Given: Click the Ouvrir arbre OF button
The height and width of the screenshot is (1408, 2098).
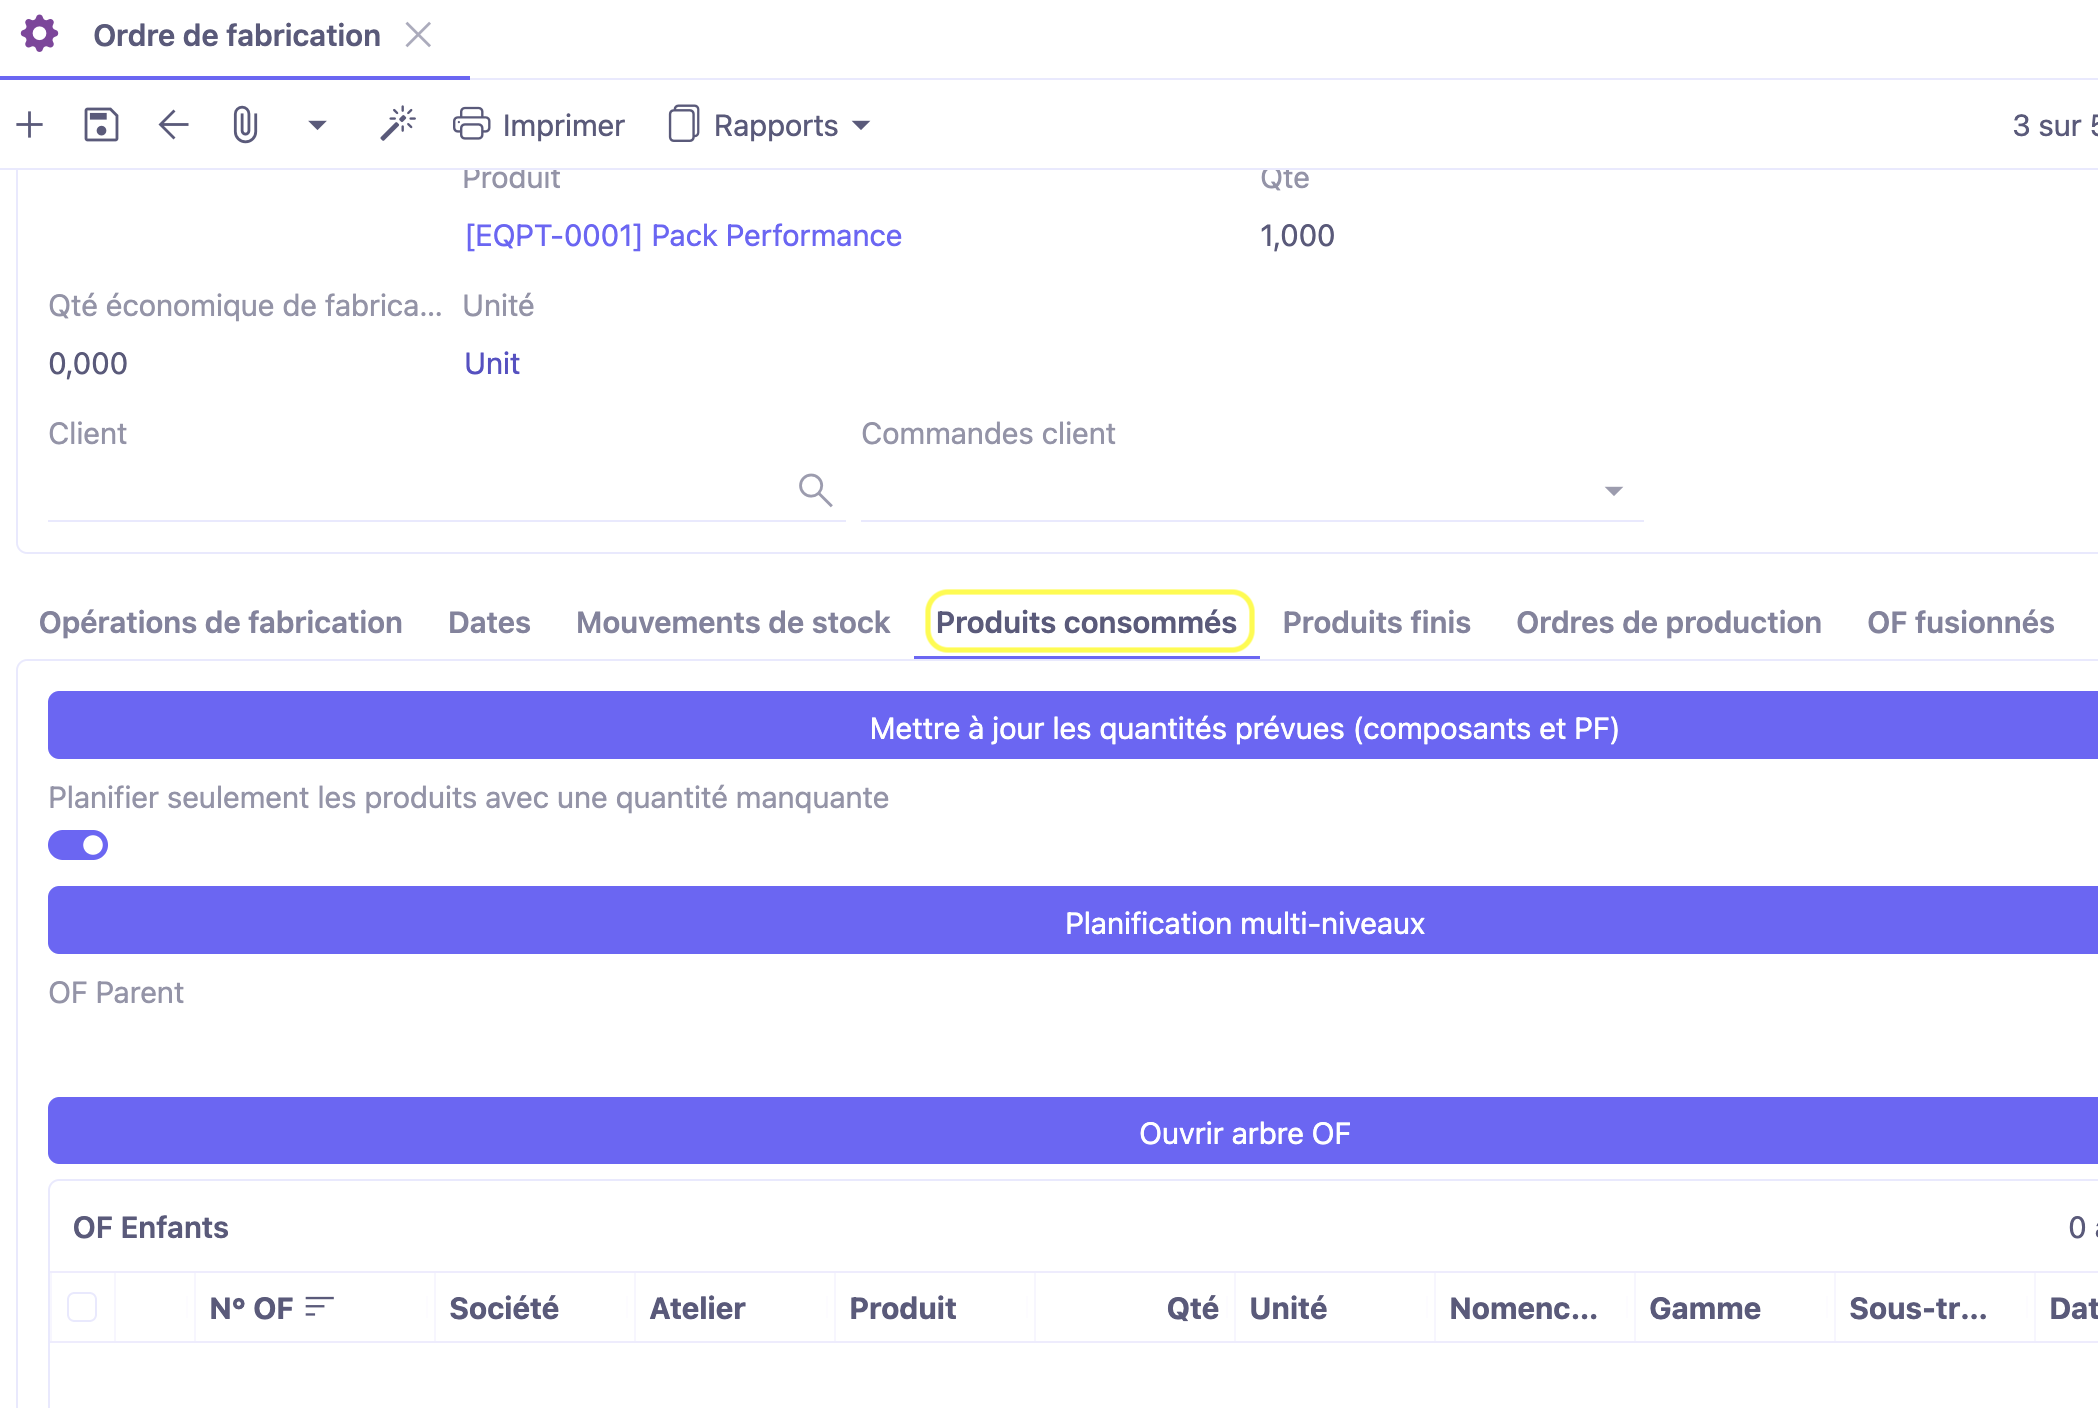Looking at the screenshot, I should (x=1244, y=1132).
